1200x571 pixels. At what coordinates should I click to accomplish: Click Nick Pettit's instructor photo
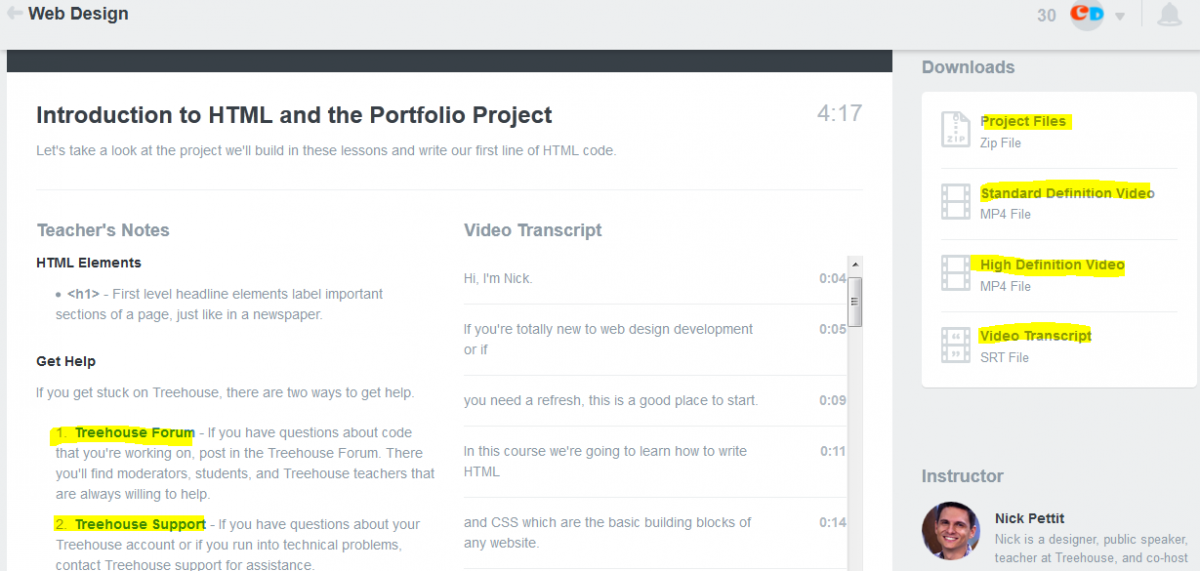tap(950, 530)
